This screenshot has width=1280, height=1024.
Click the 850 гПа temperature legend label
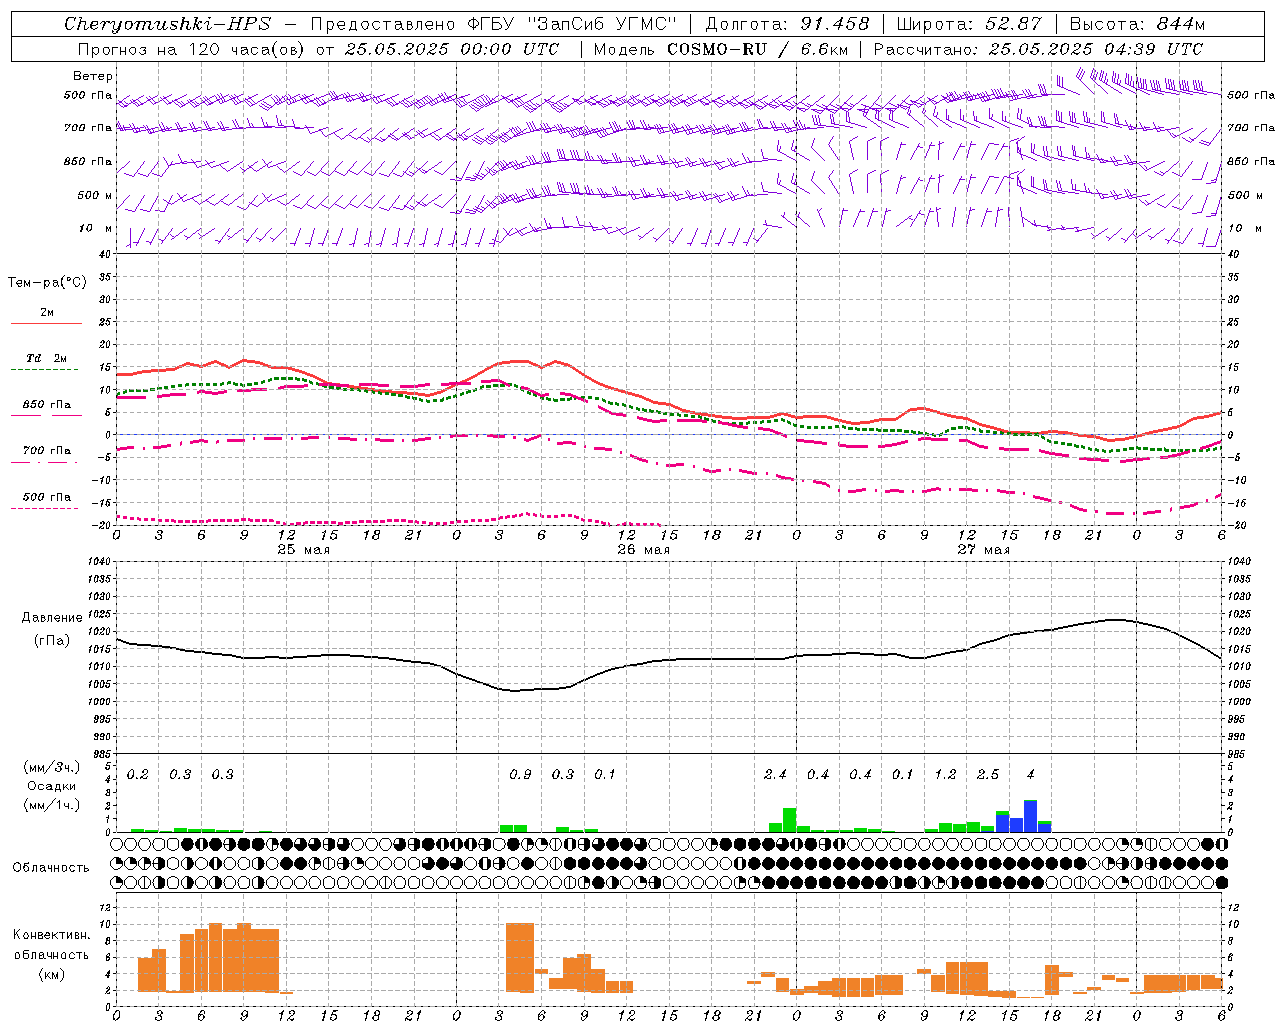tap(47, 405)
